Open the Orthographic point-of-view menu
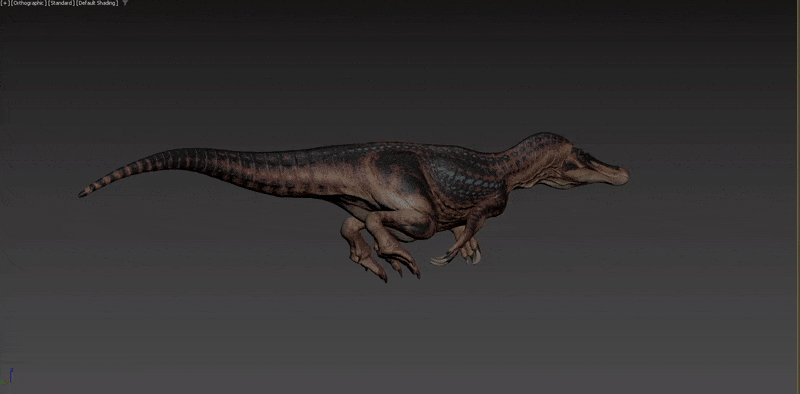 pos(29,3)
